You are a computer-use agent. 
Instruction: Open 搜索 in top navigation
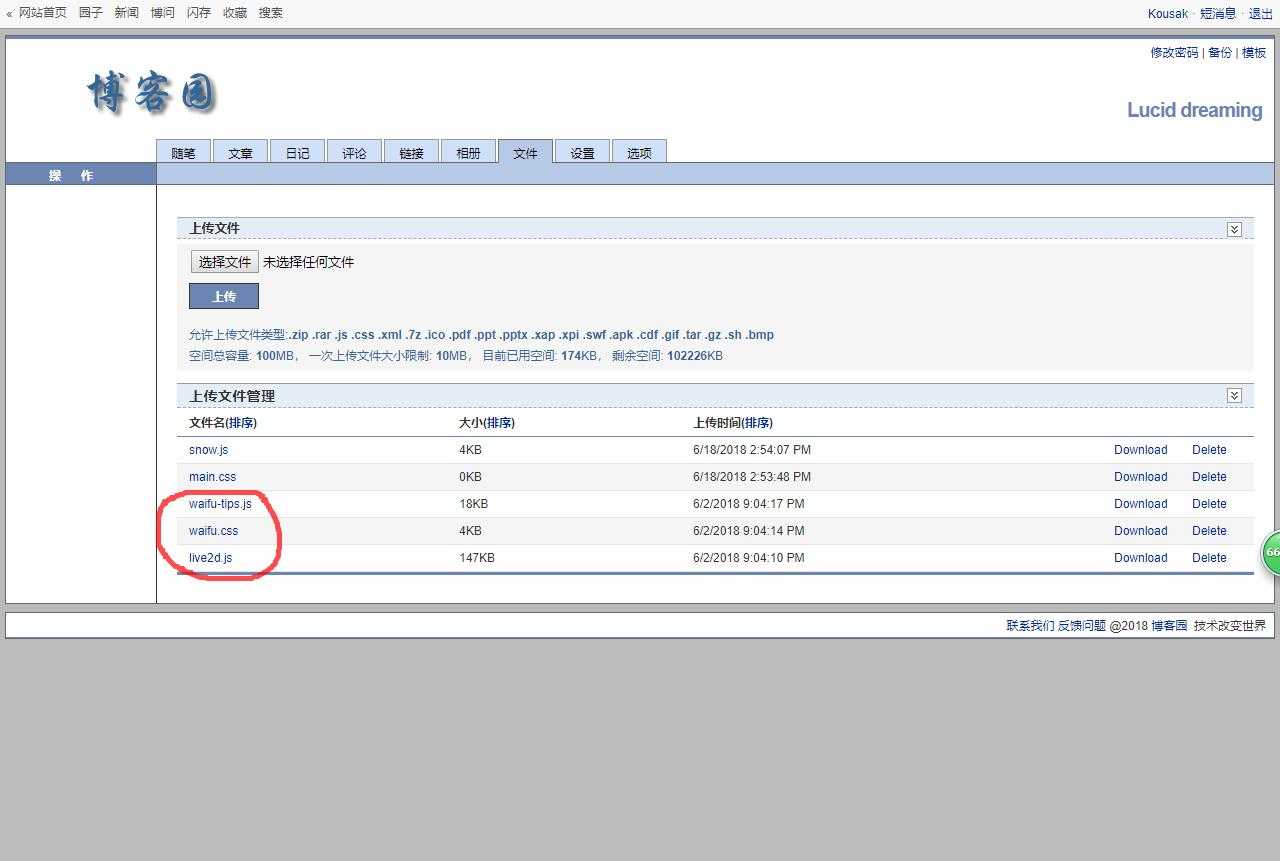(x=270, y=13)
